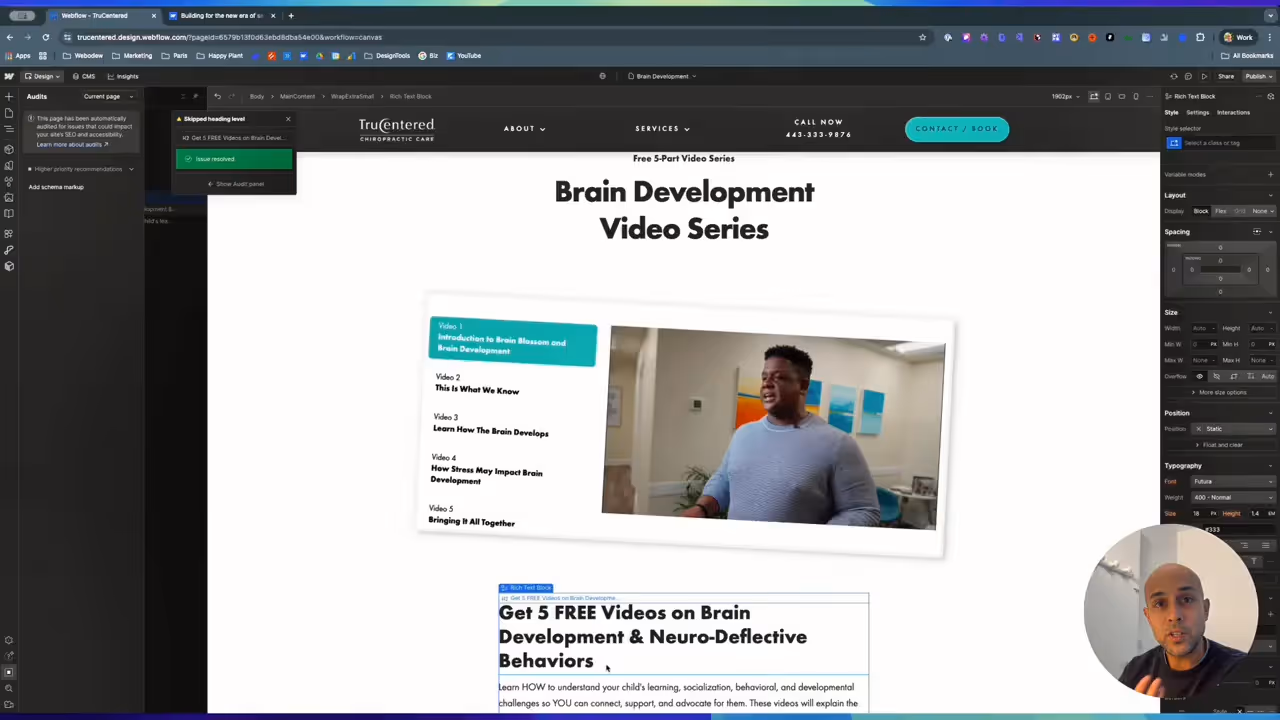Click the class or tag selector field
The width and height of the screenshot is (1280, 720).
click(1227, 143)
